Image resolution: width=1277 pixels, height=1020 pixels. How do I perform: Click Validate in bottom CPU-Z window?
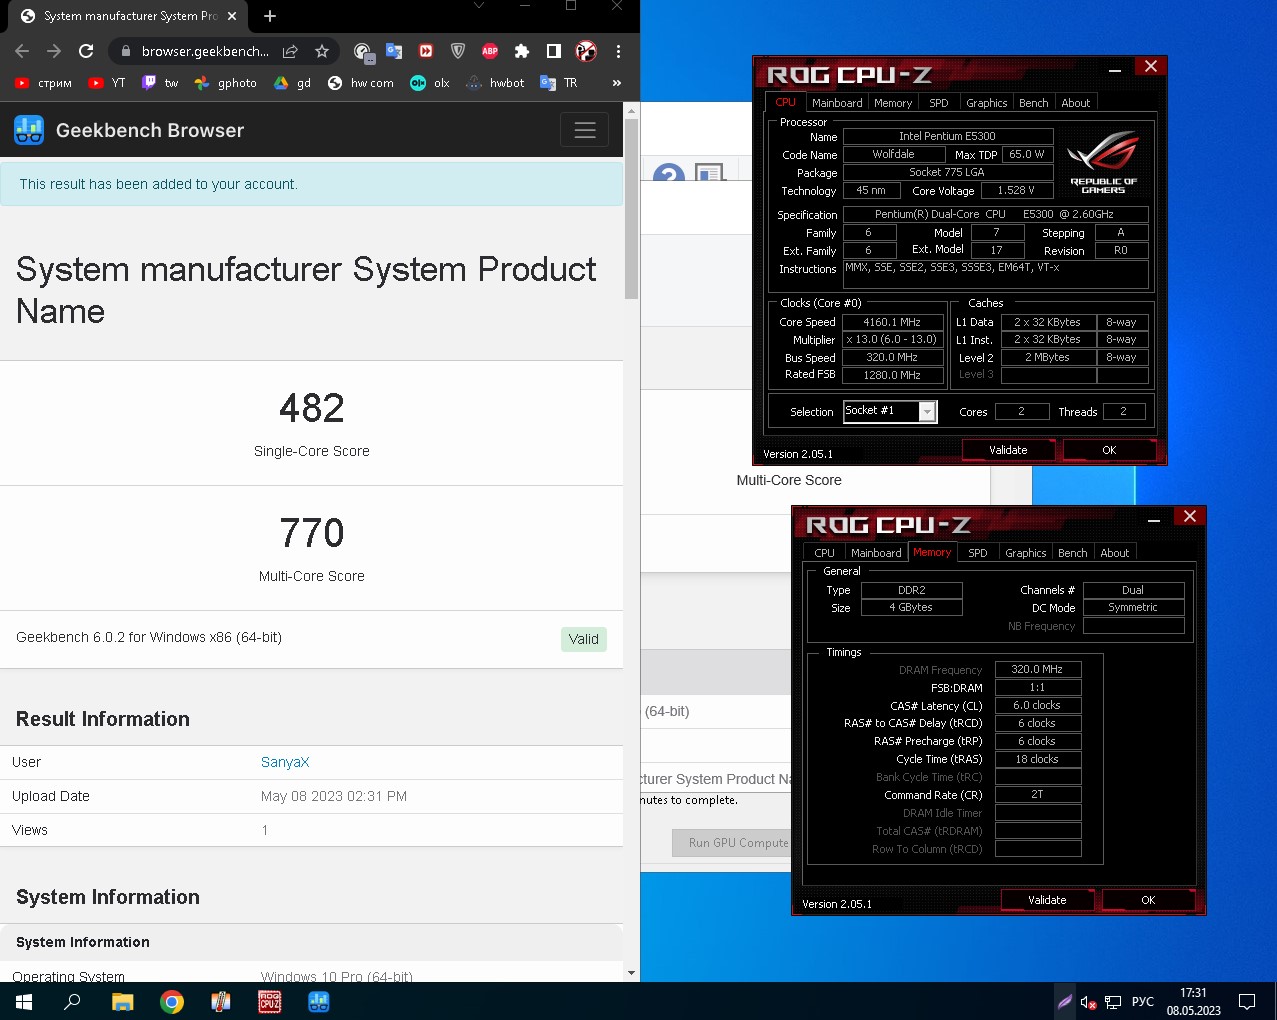click(1047, 900)
